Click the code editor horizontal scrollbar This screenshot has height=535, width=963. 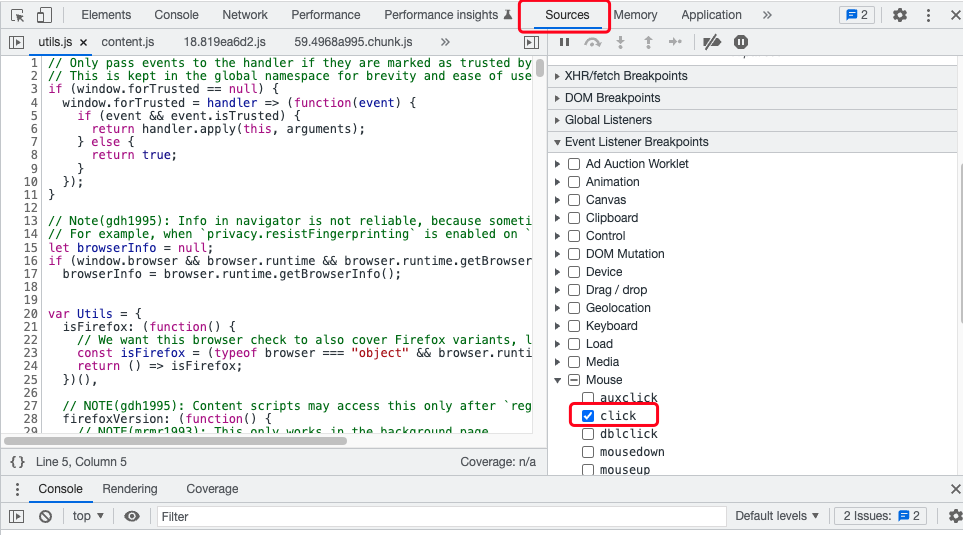click(x=176, y=440)
